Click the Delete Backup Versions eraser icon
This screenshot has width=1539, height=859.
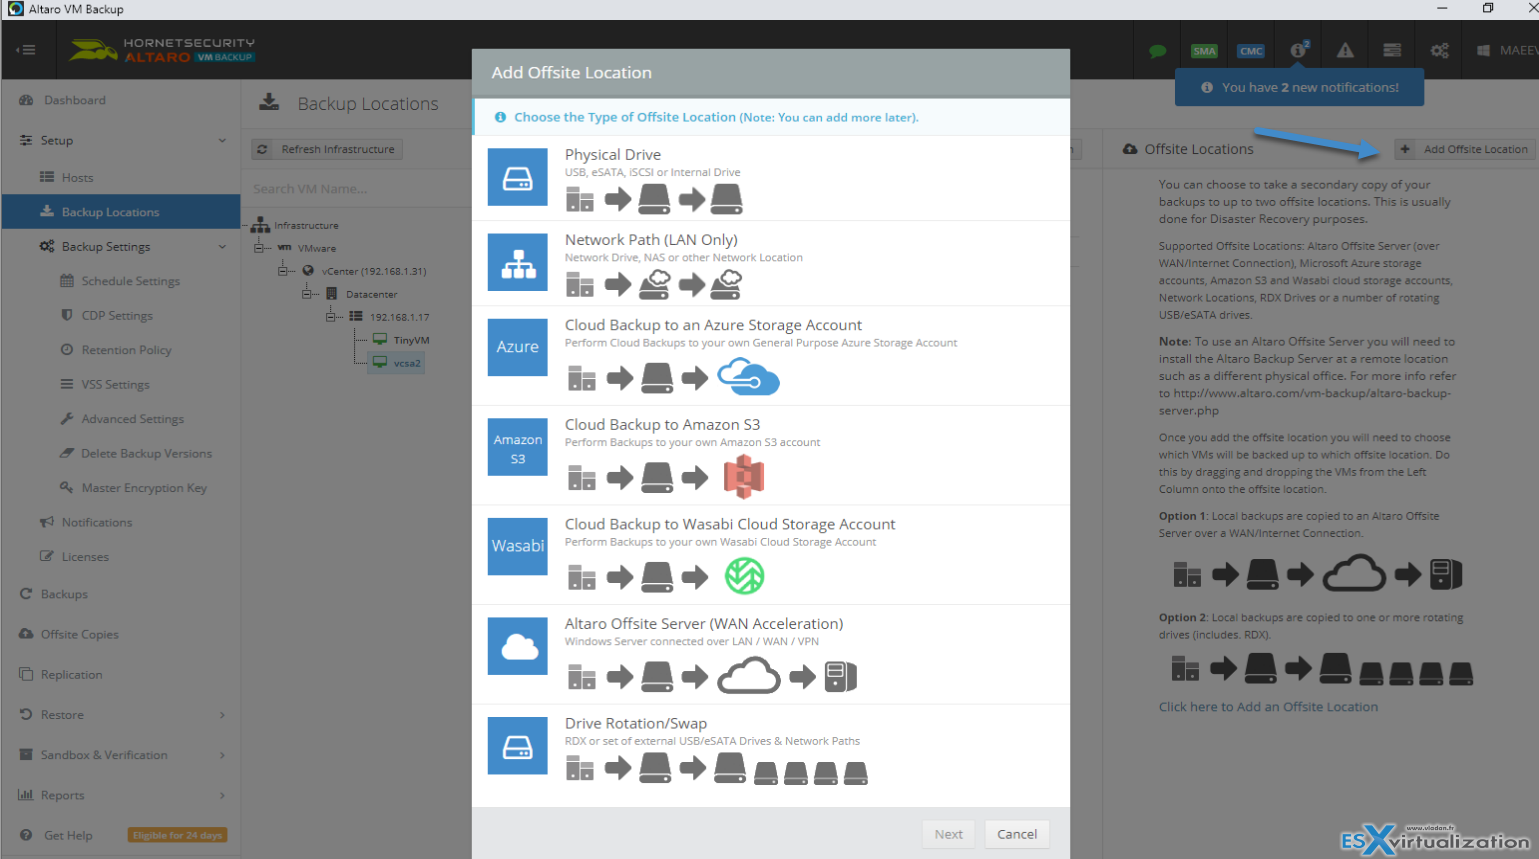pyautogui.click(x=67, y=453)
